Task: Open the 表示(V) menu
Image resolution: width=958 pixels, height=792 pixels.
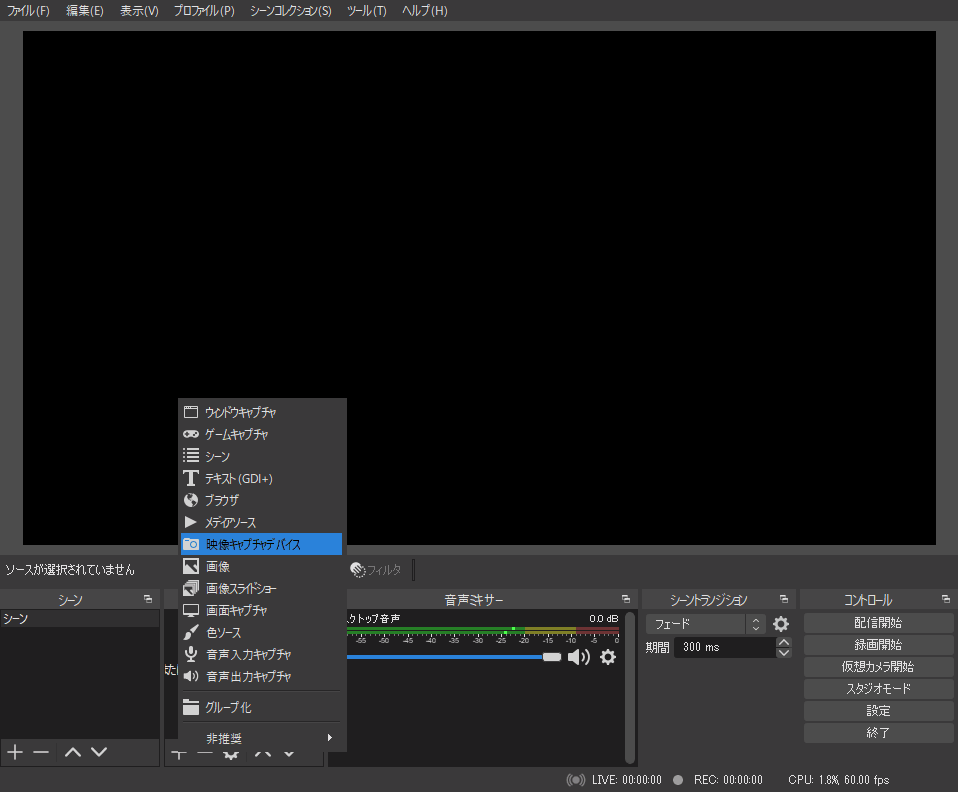Action: (139, 11)
